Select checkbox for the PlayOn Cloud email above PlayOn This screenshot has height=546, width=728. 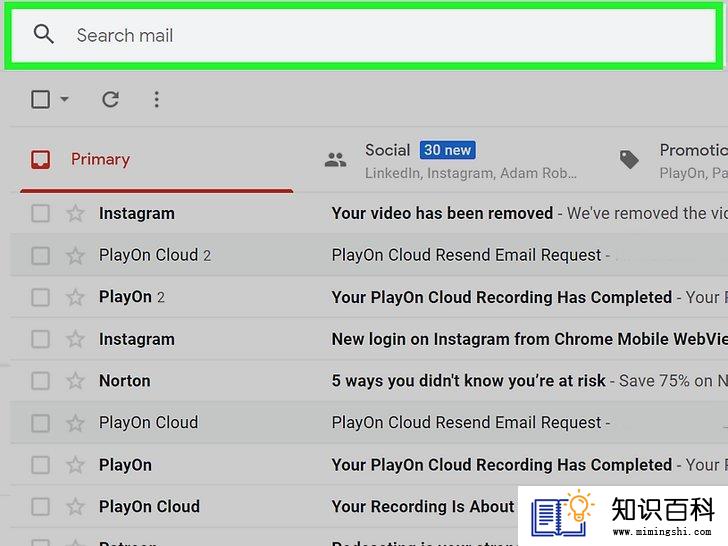40,423
